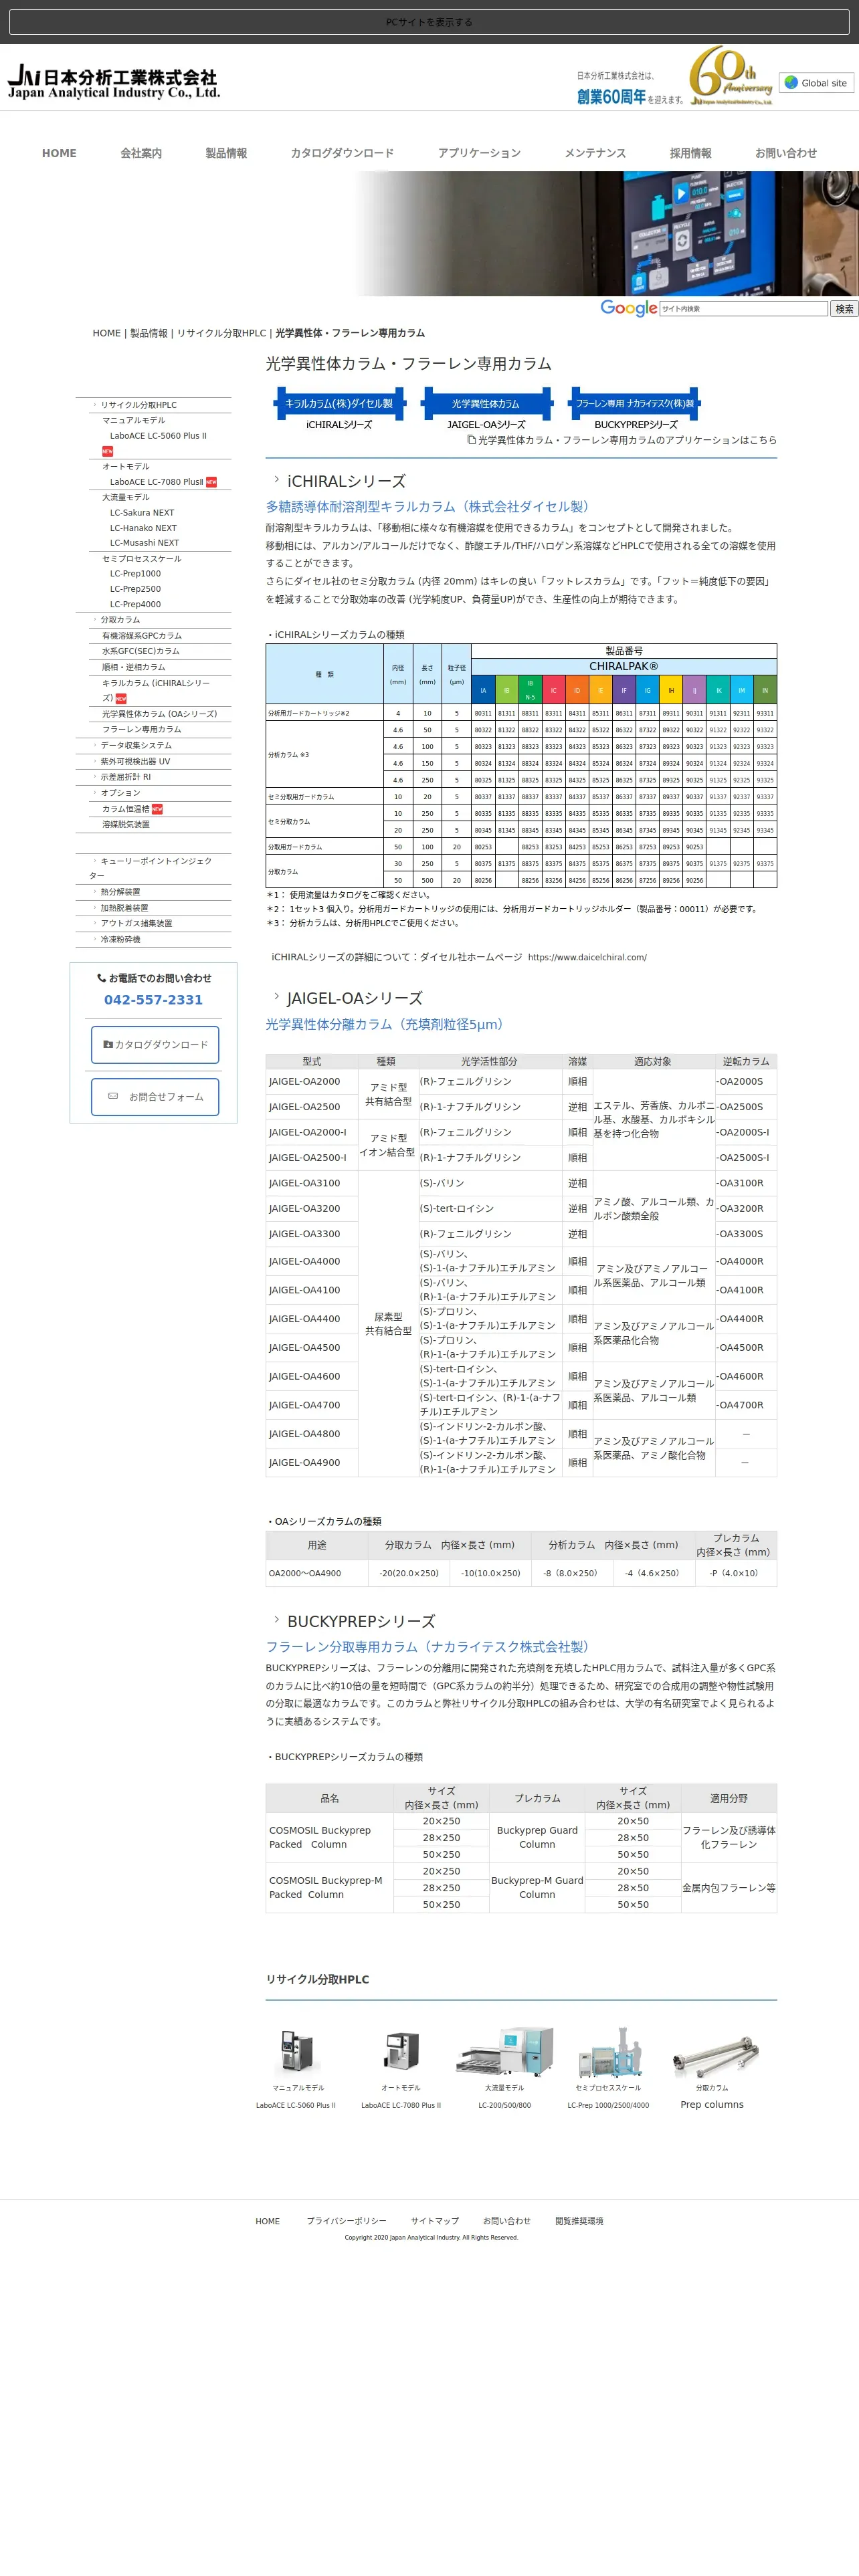Click the リサイクル分取HPLC breadcrumb link
This screenshot has width=859, height=2576.
click(x=221, y=333)
